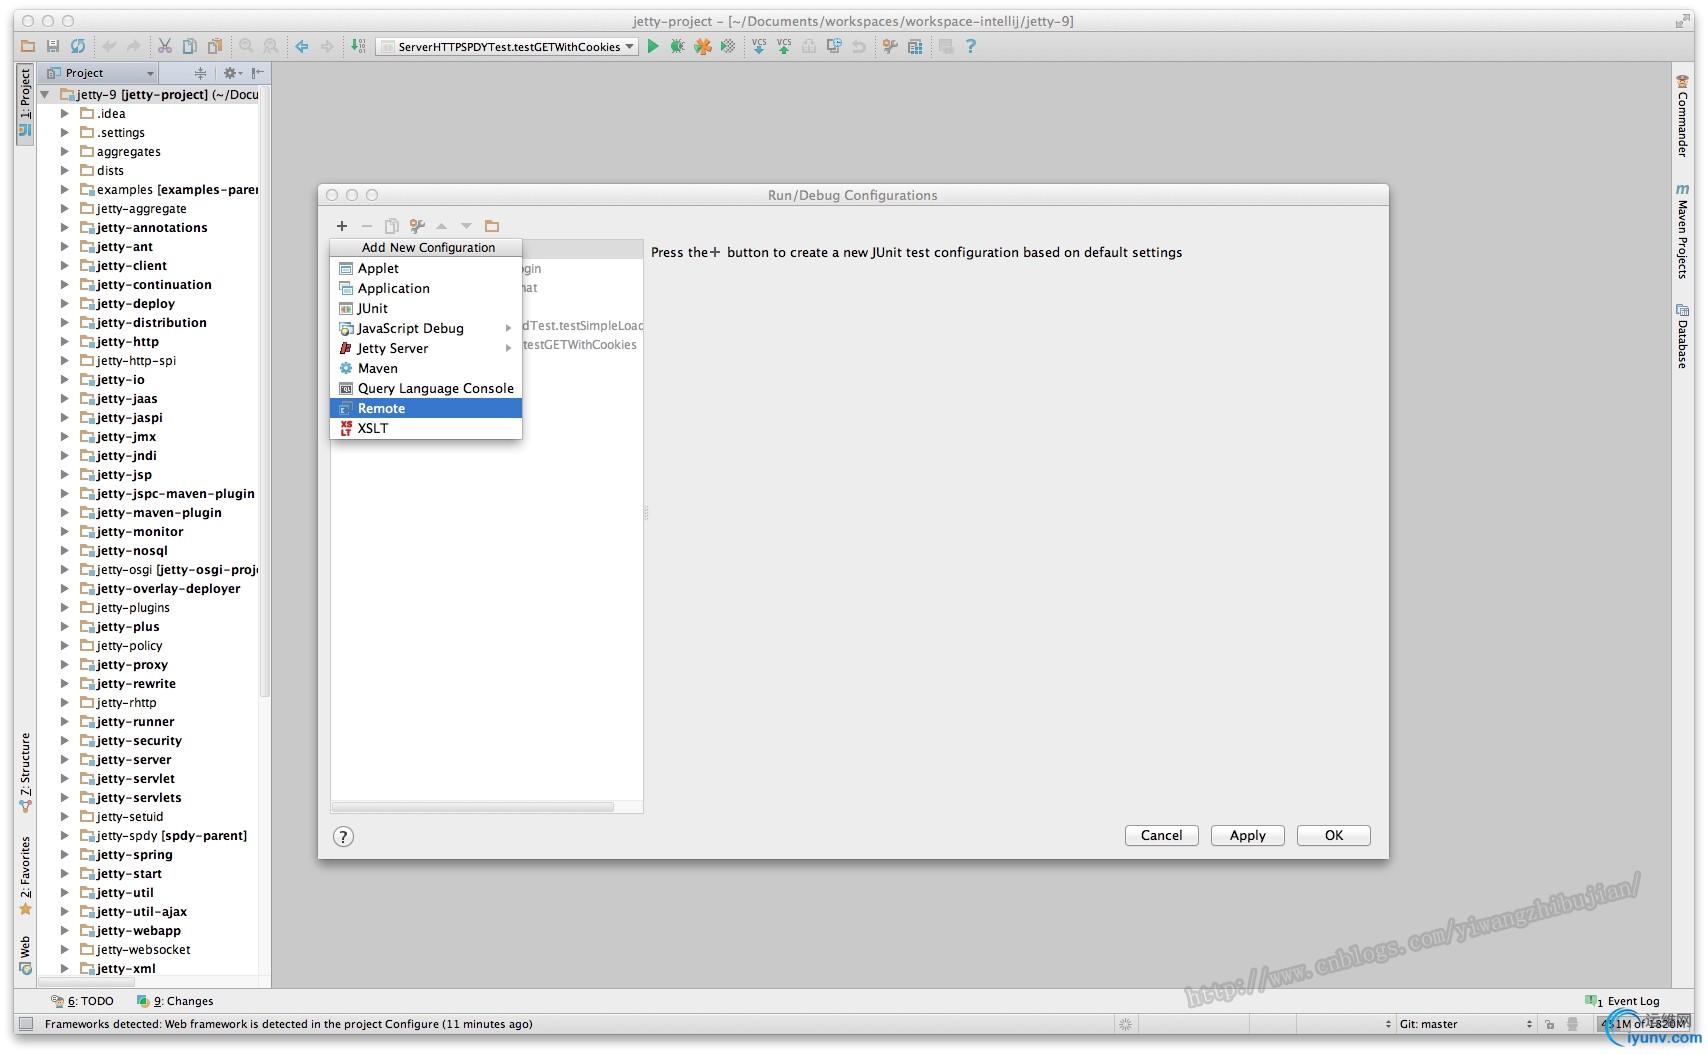Screen dimensions: 1708x1054
Task: Toggle the Commander tool window
Action: [1682, 116]
